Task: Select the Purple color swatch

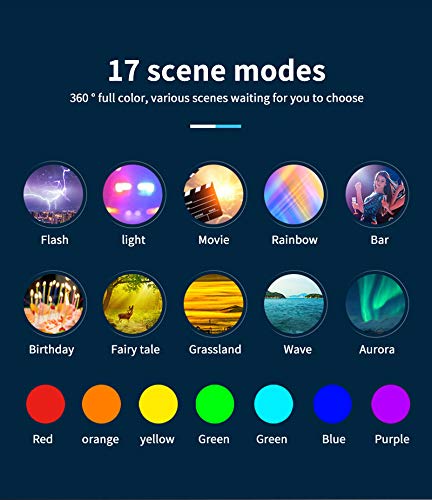Action: (391, 404)
